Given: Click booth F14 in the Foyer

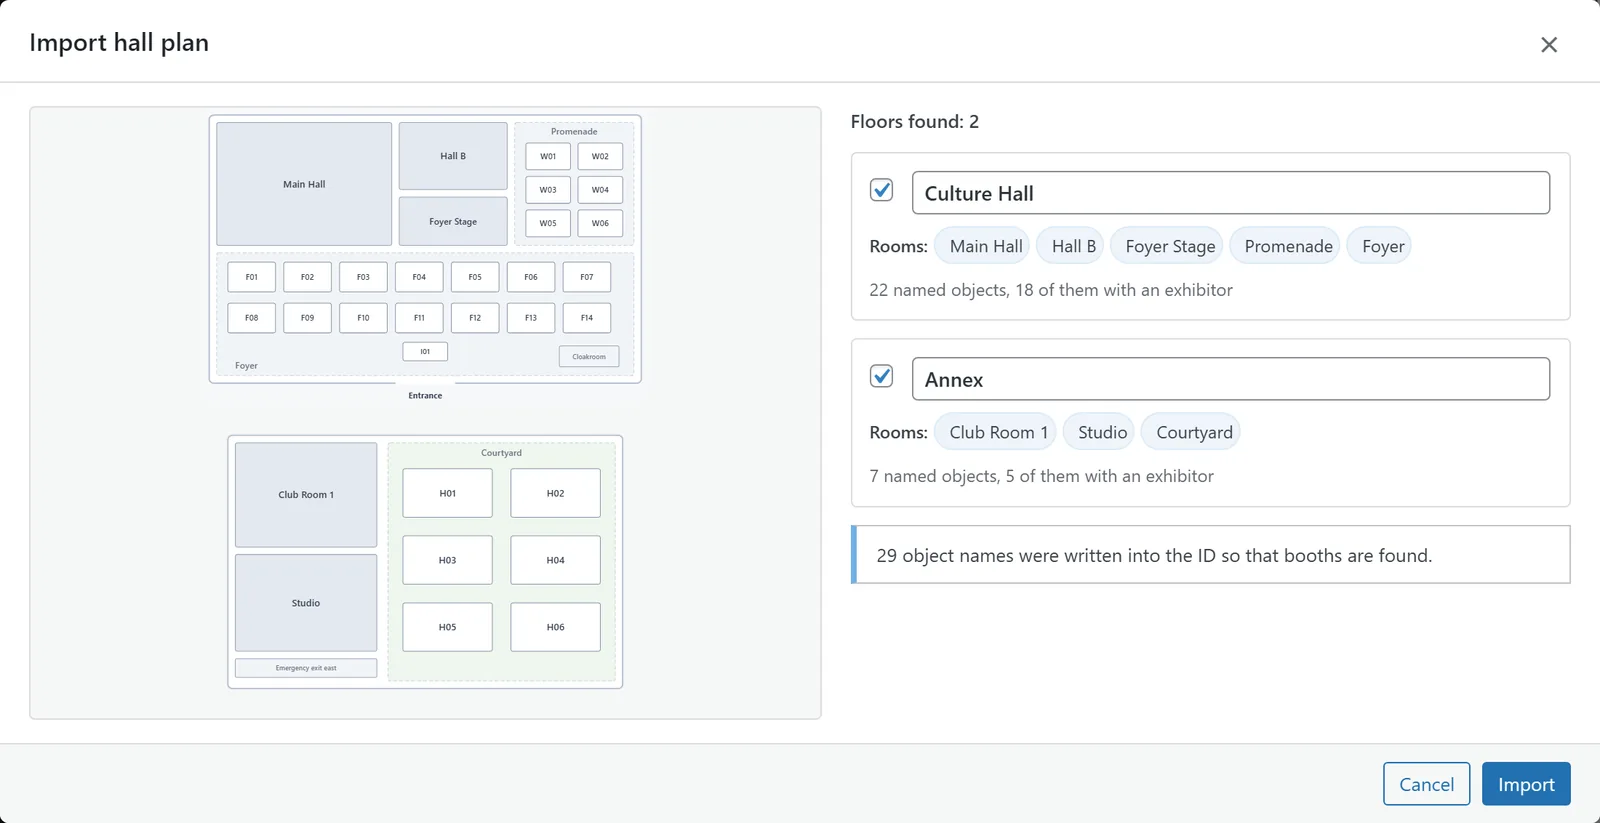Looking at the screenshot, I should tap(587, 318).
